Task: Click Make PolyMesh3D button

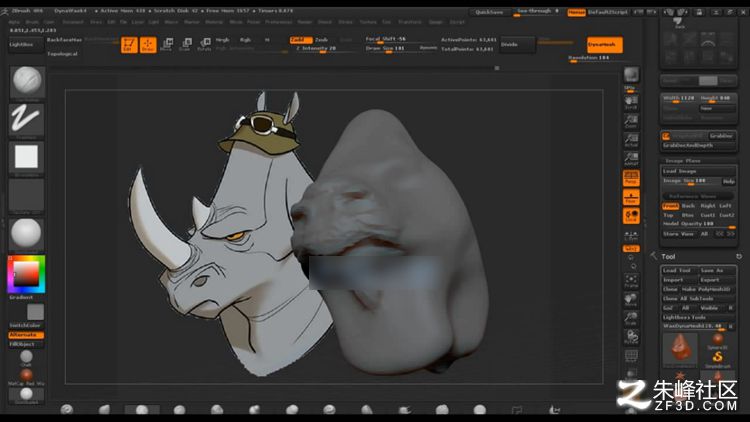Action: coord(708,289)
